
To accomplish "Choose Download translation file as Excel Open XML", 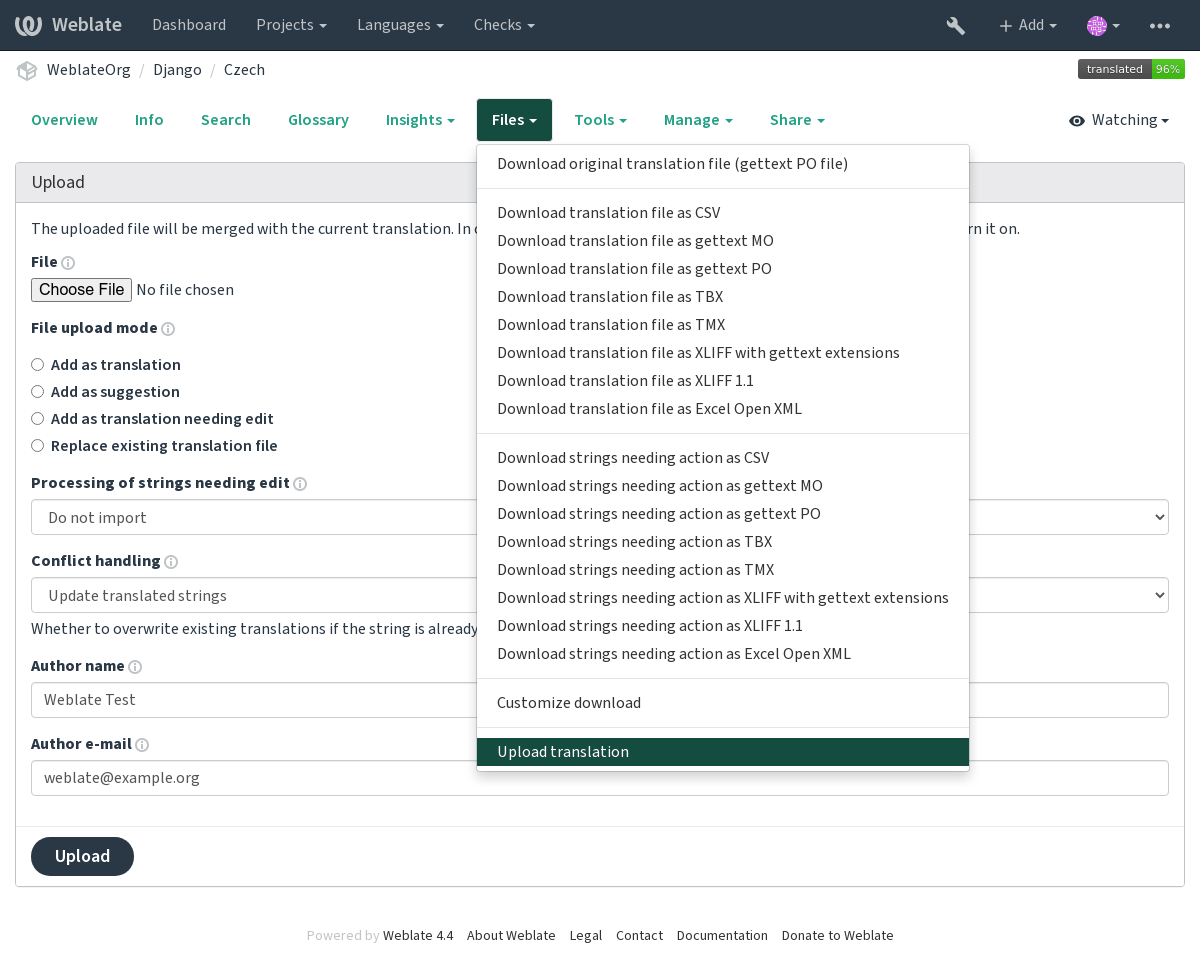I will (723, 409).
